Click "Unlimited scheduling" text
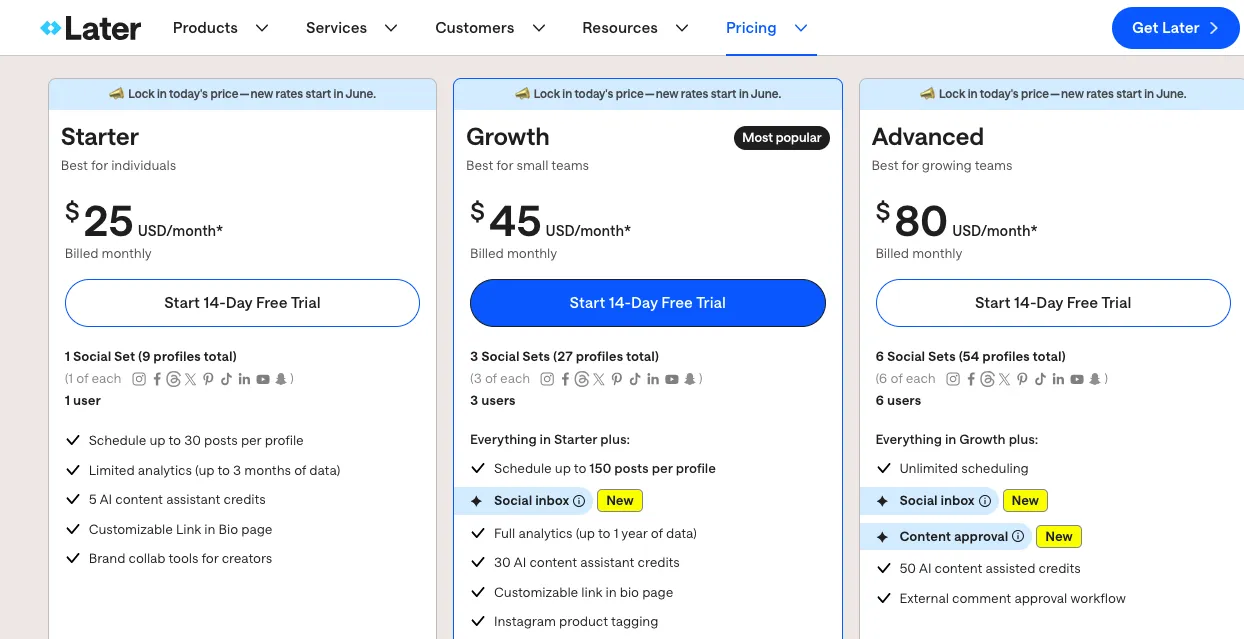 point(964,469)
